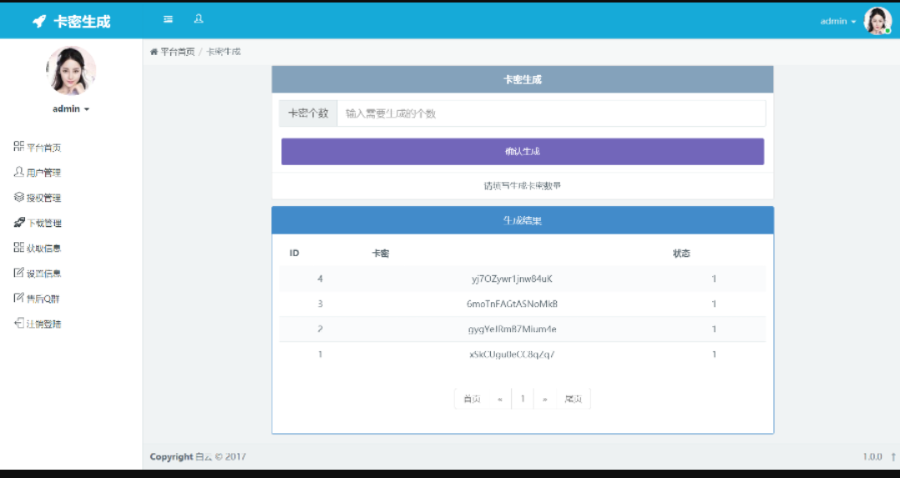Click the 用户管理 person icon in sidebar
The height and width of the screenshot is (478, 900).
19,172
